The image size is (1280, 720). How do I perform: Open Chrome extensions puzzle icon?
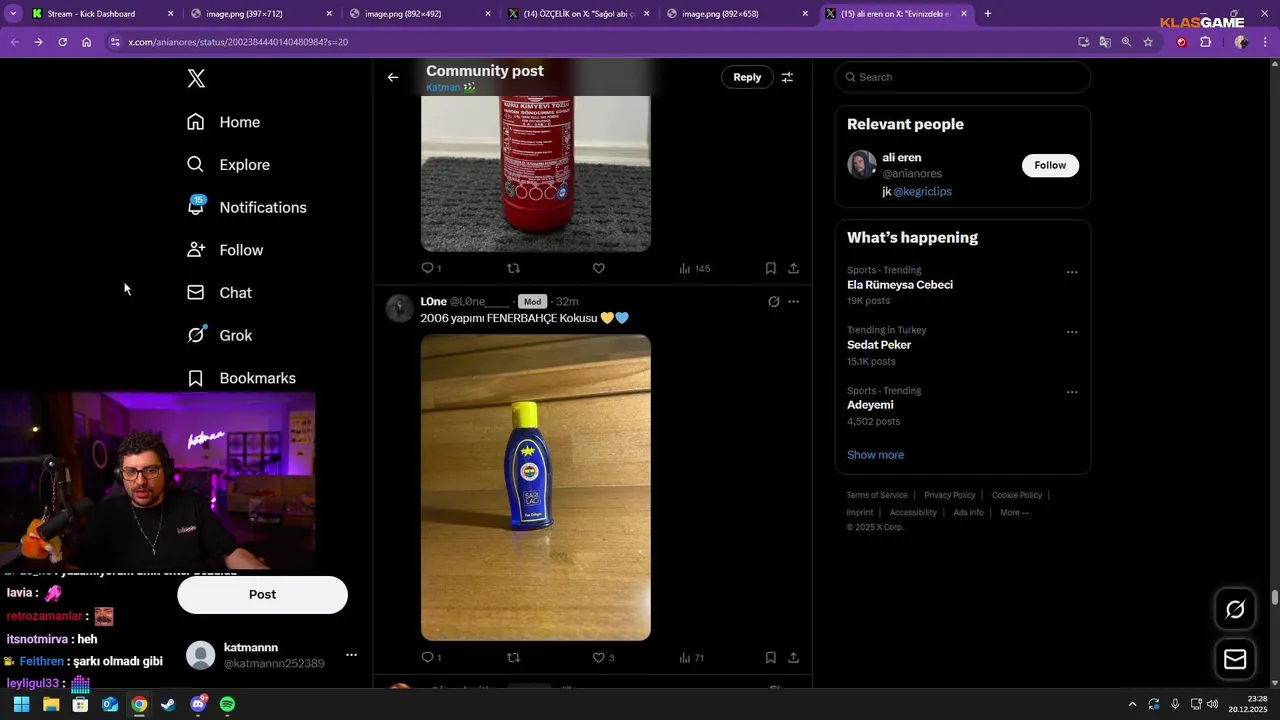[1205, 42]
